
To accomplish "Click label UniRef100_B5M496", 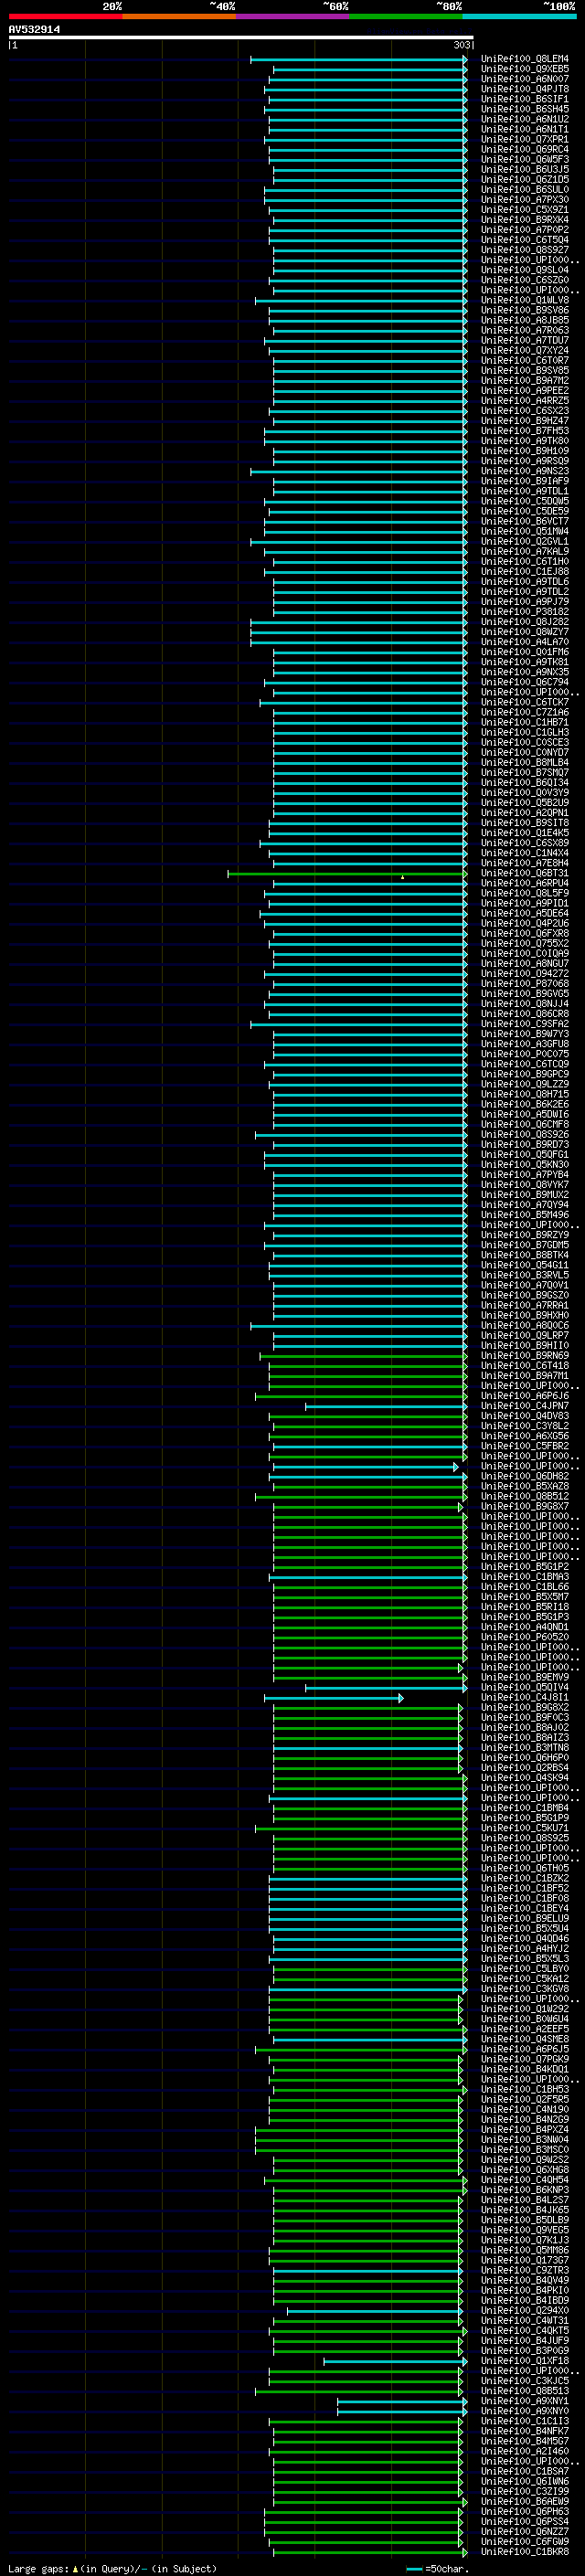I will [524, 1215].
